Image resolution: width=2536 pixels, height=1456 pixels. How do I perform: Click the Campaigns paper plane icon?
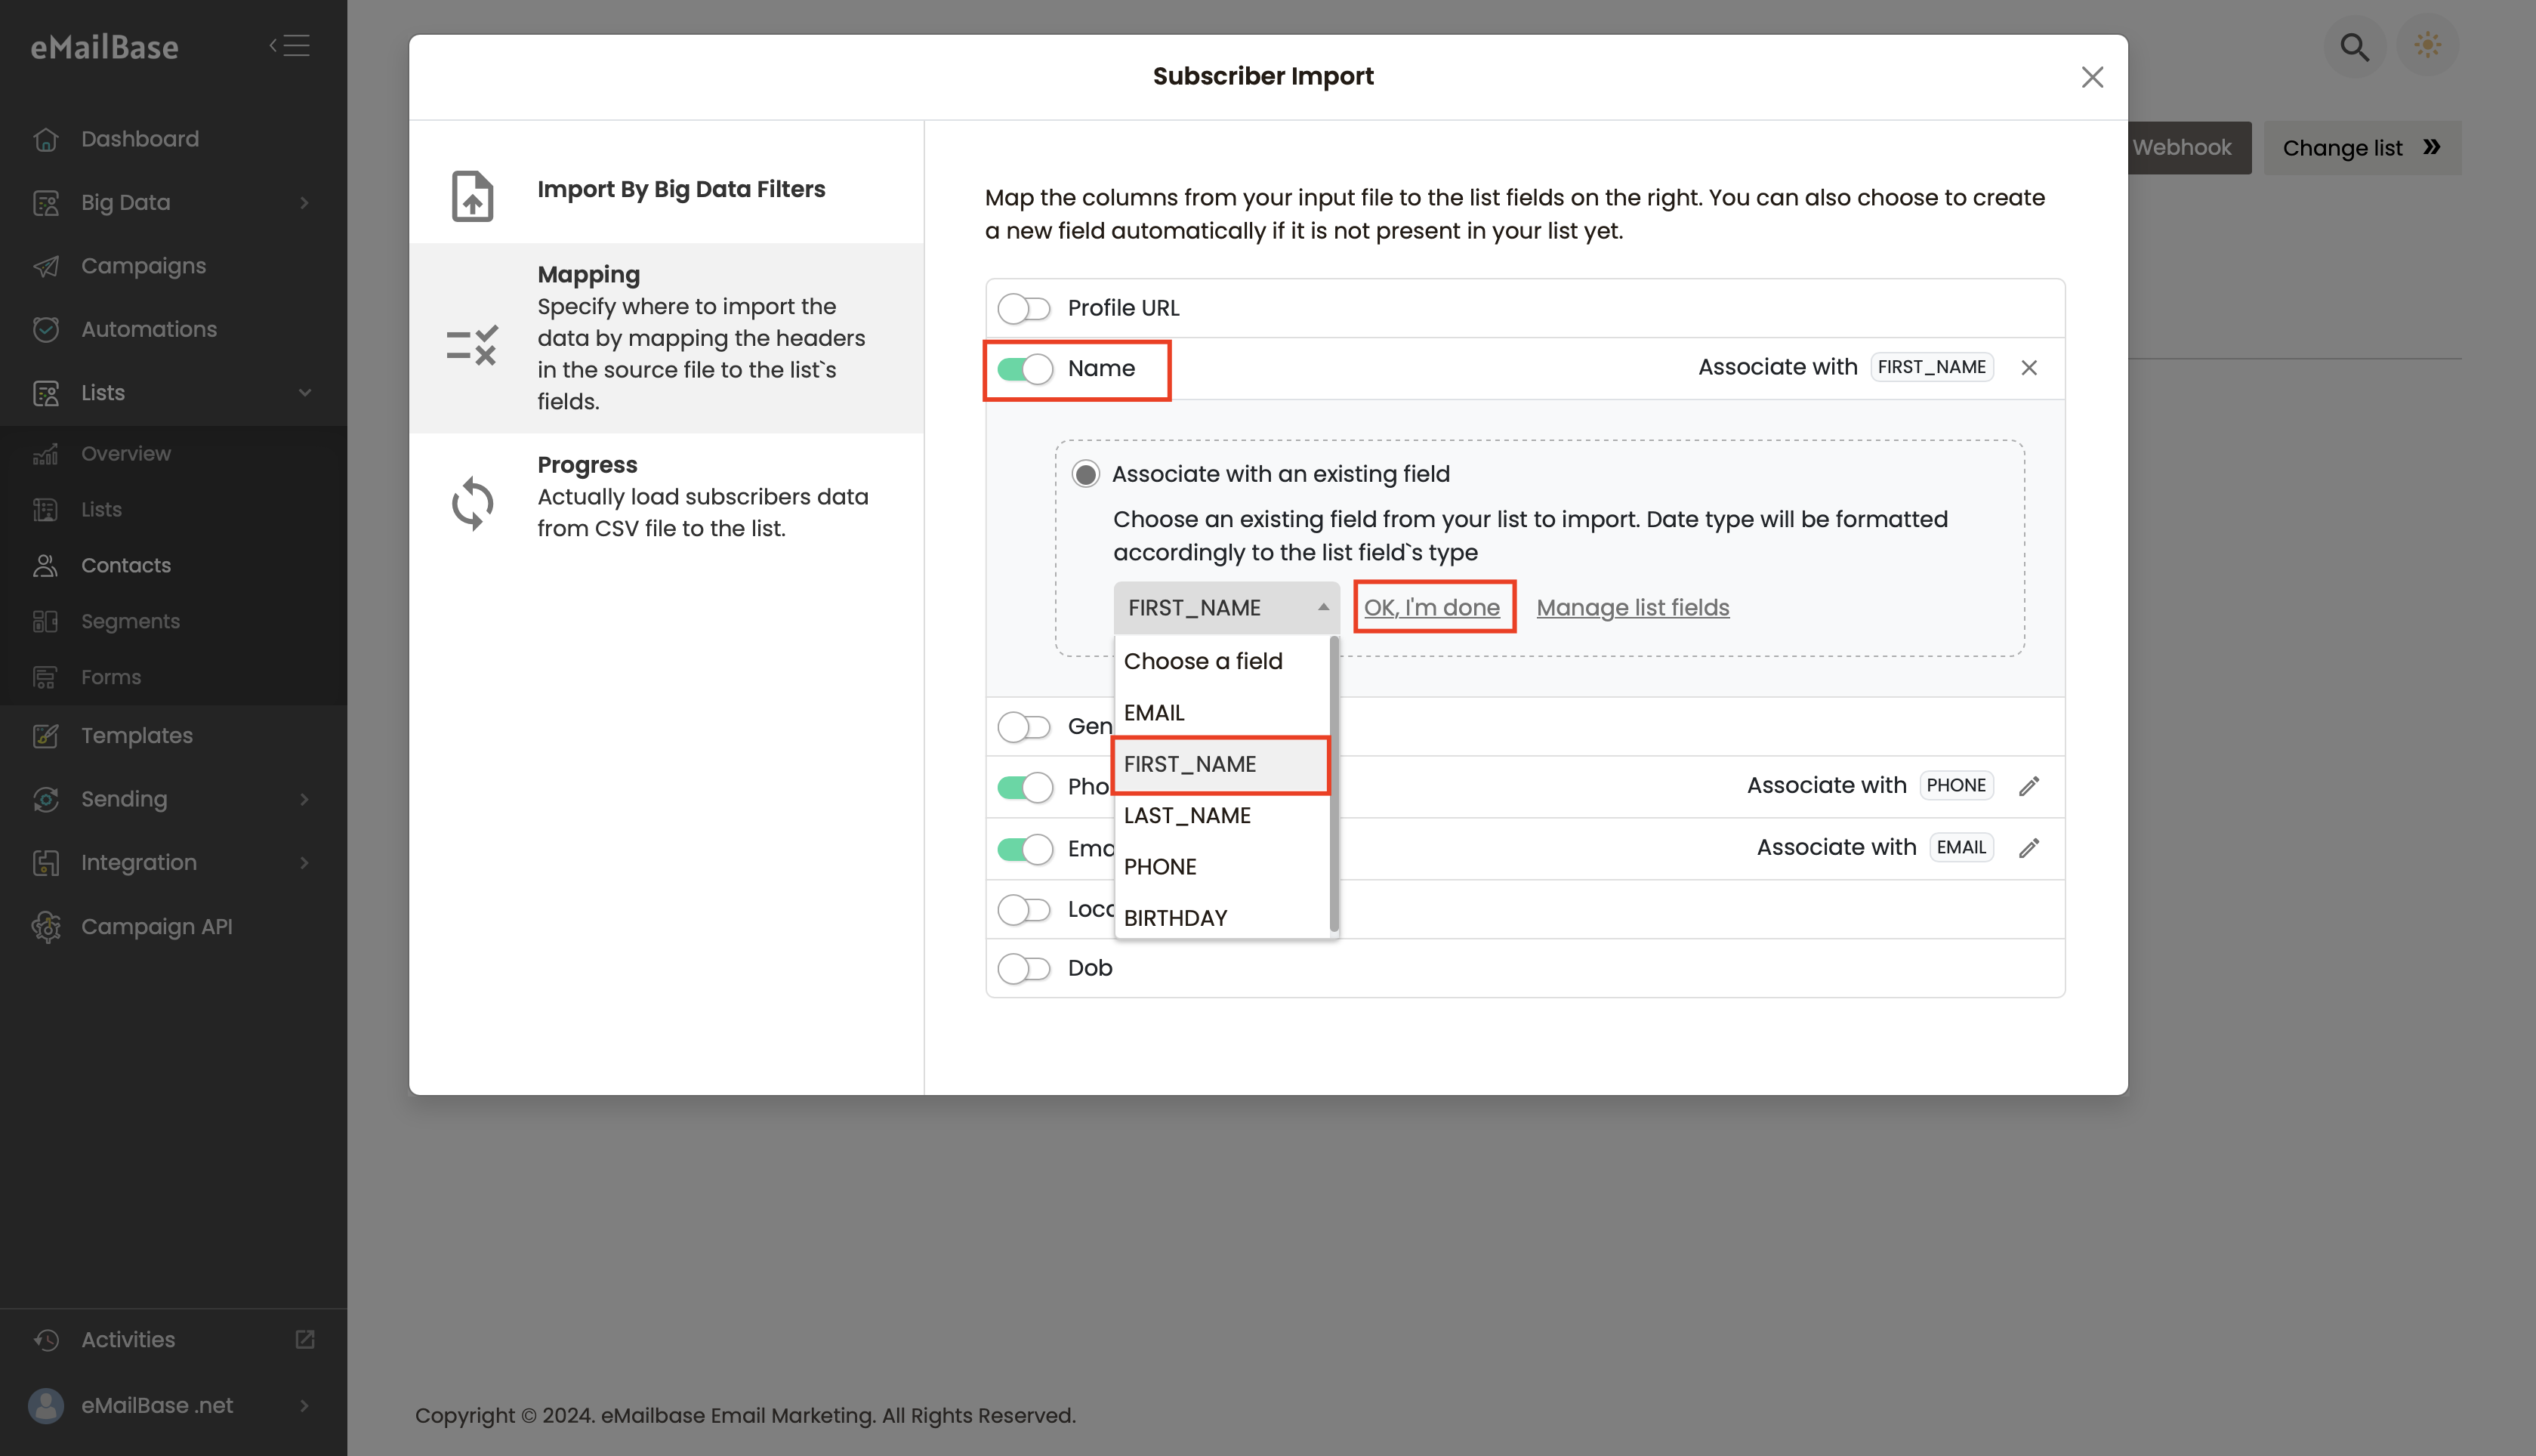[46, 266]
